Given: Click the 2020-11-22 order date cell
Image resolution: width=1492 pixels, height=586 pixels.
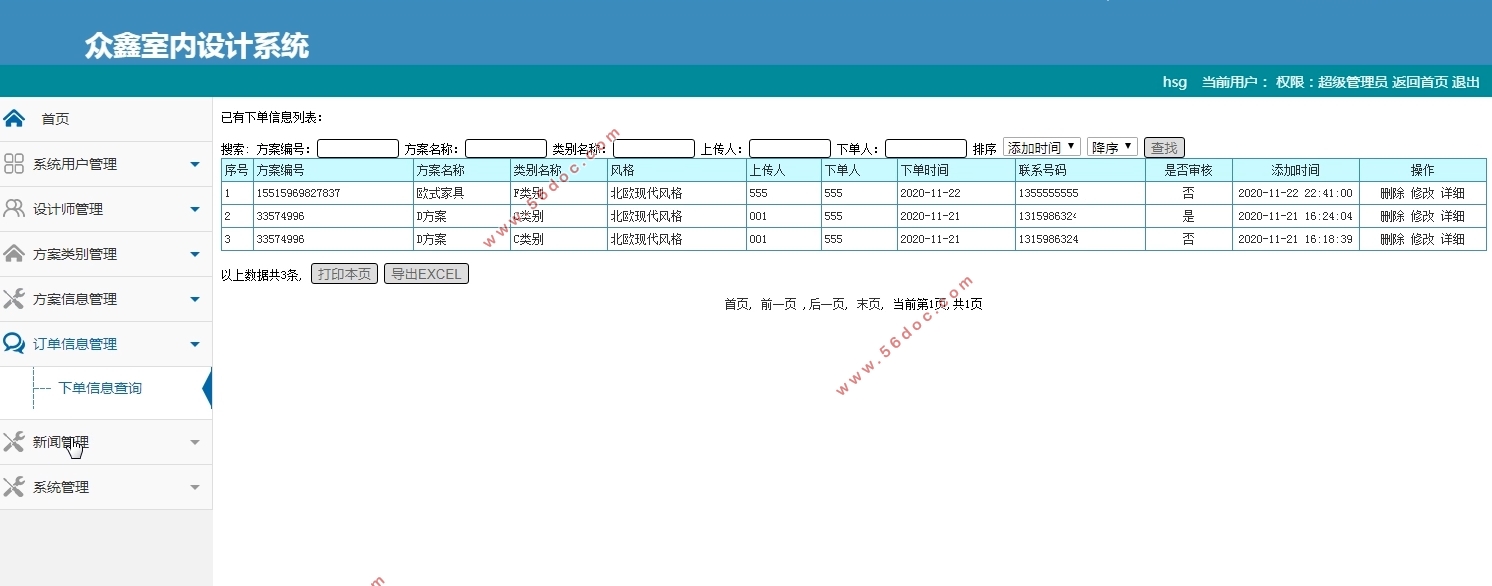Looking at the screenshot, I should click(956, 193).
